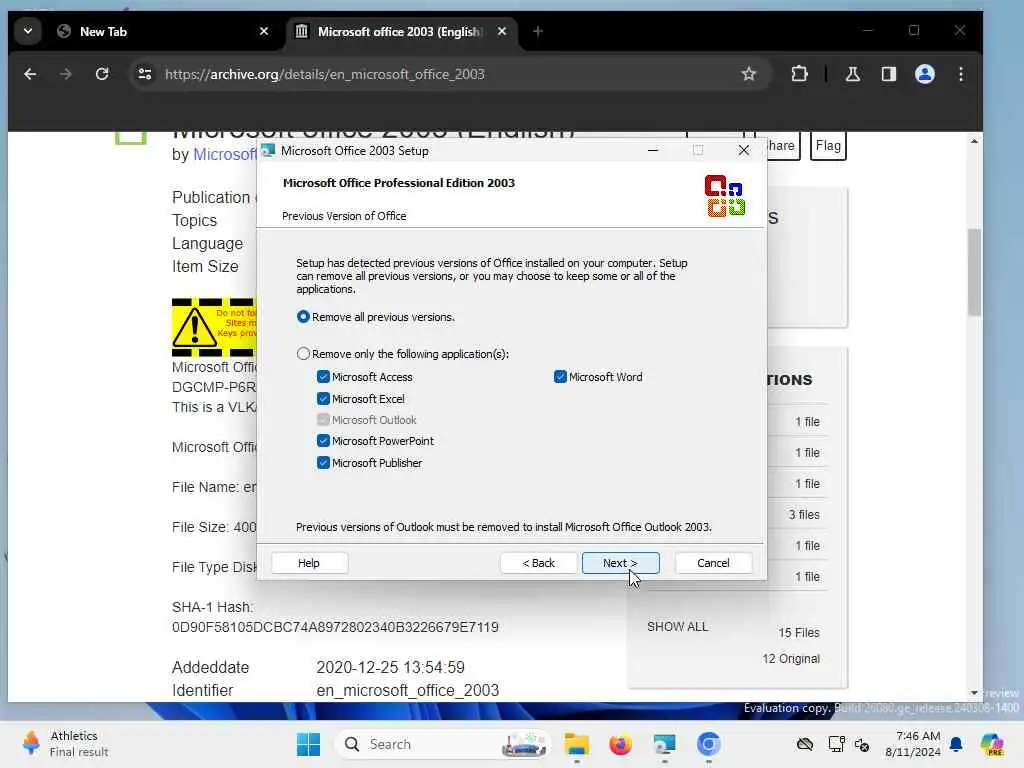Click the page scrollbar thumb
The height and width of the screenshot is (768, 1024).
point(974,272)
